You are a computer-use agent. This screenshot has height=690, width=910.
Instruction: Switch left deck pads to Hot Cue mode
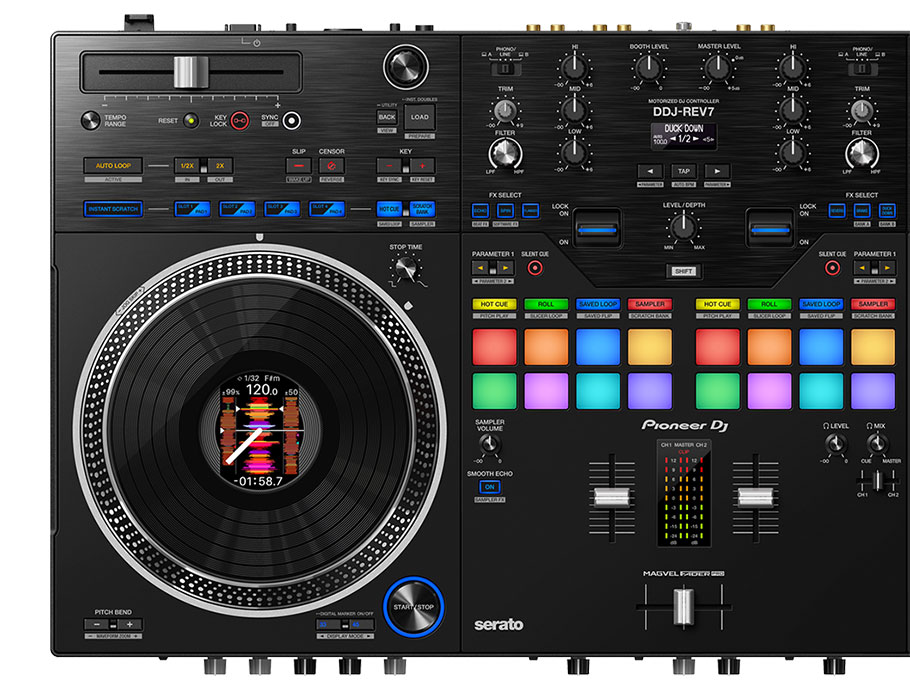[494, 304]
